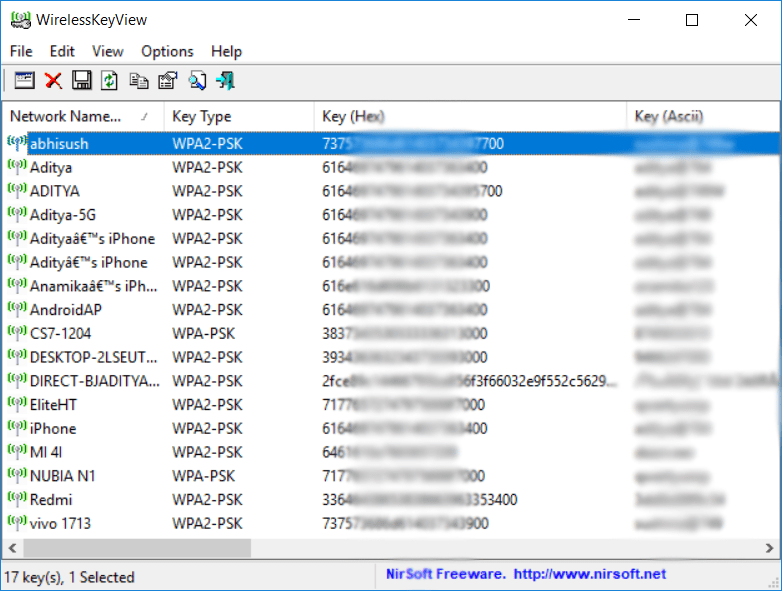The image size is (782, 591).
Task: Click the '17 key(s), 1 Selected' status text
Action: [x=69, y=577]
